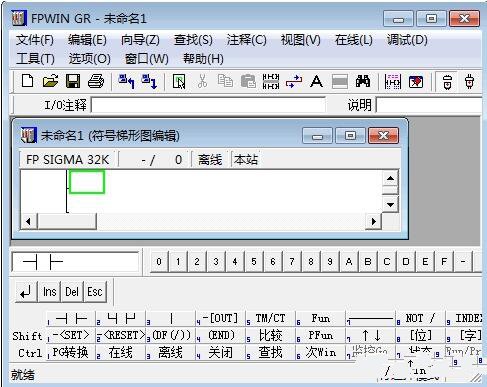The image size is (487, 387).
Task: Open the 选项(O) menu
Action: pyautogui.click(x=90, y=59)
